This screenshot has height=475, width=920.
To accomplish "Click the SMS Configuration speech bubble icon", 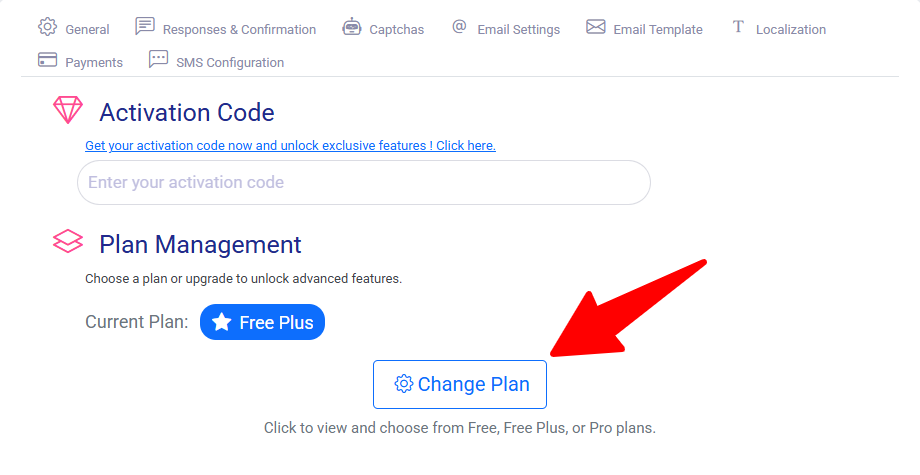I will point(158,60).
